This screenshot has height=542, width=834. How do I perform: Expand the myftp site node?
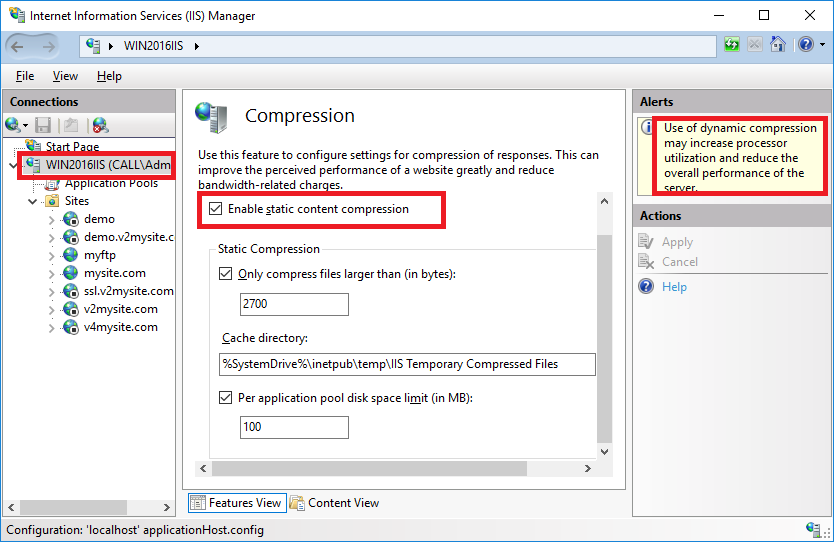point(52,256)
